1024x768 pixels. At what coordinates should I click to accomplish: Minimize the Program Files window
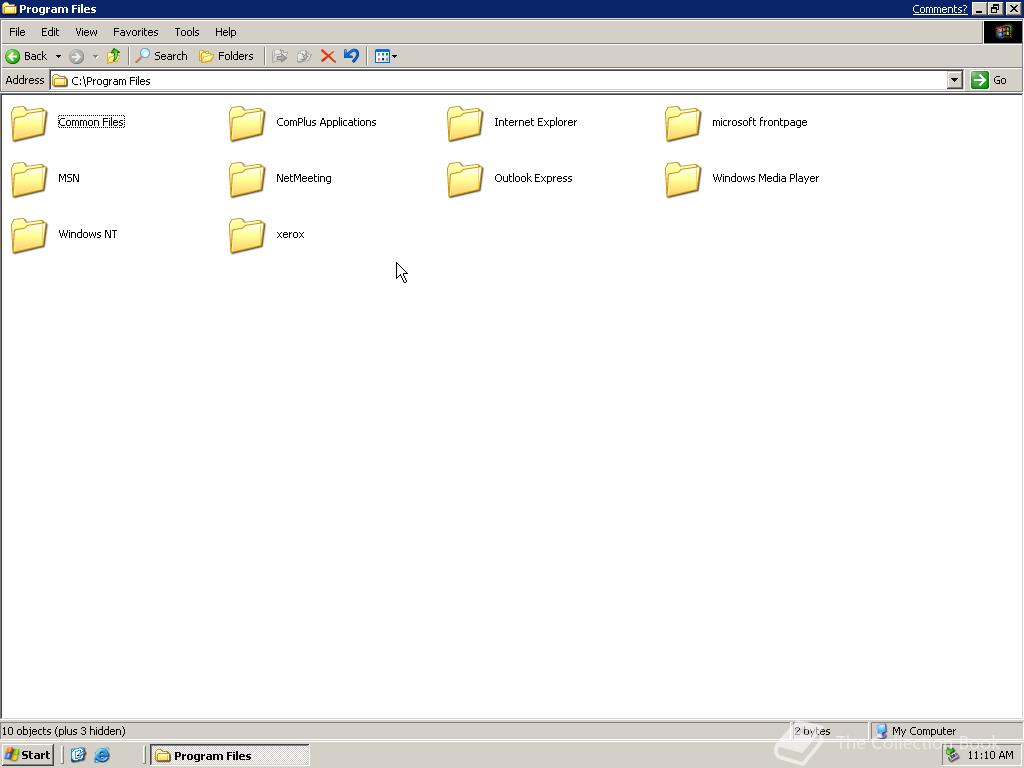[x=980, y=9]
